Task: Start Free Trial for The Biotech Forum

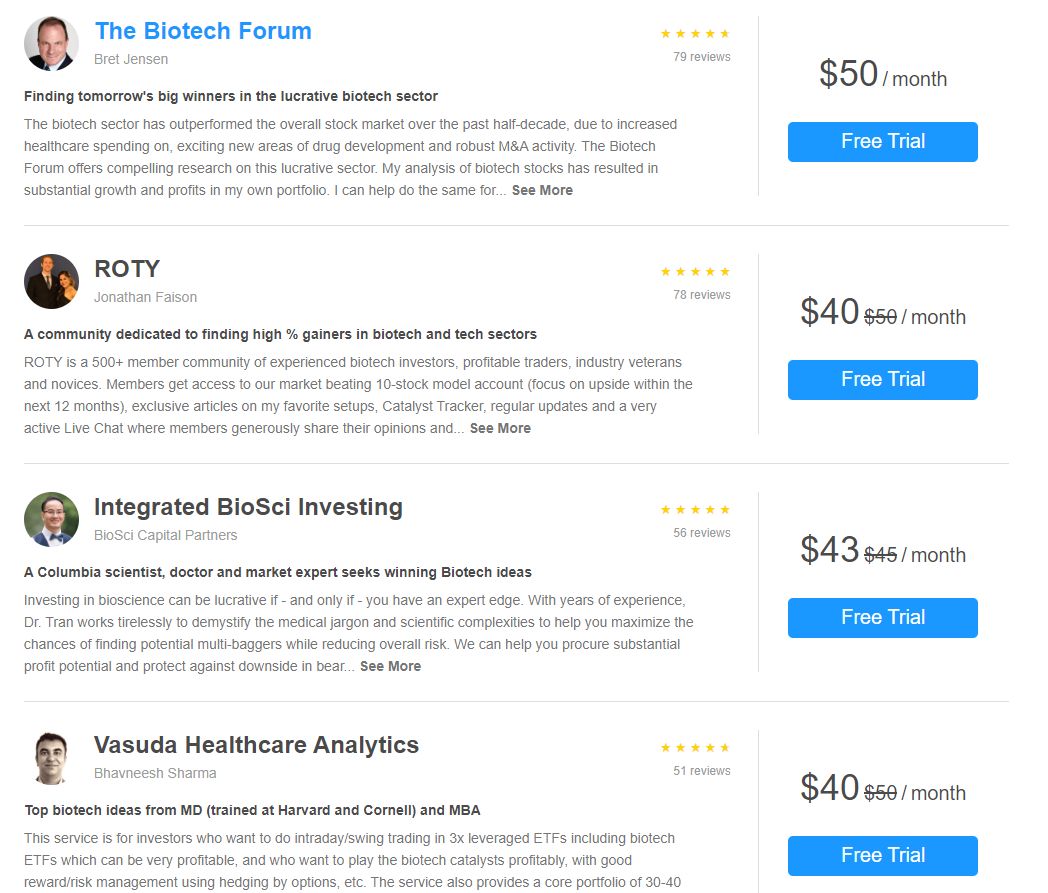Action: 882,142
